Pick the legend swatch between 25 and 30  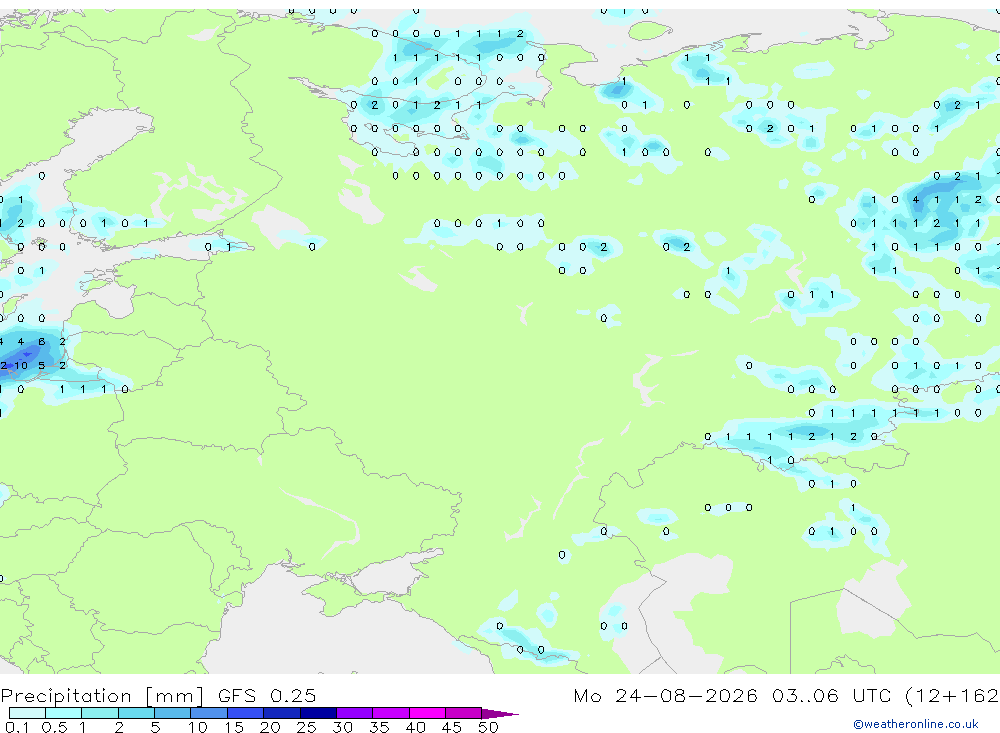318,713
